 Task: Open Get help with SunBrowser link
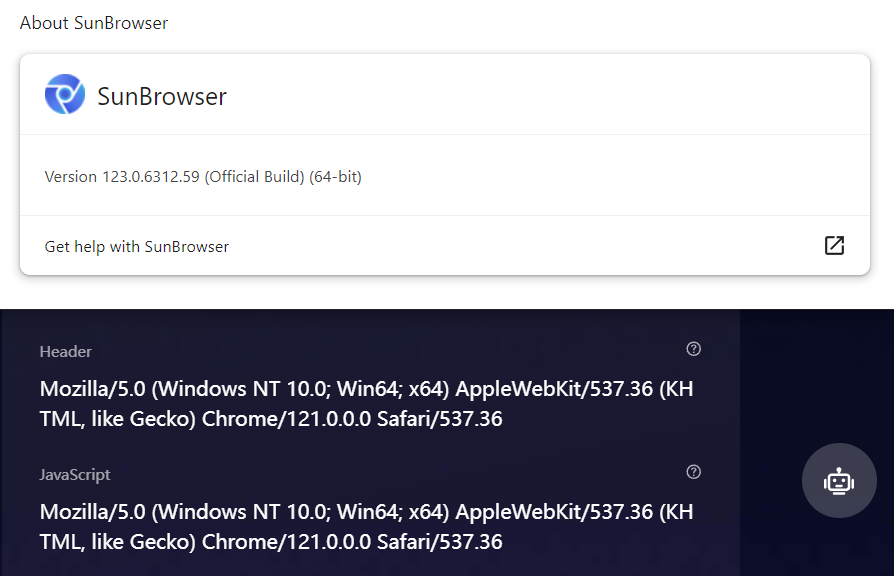coord(136,246)
